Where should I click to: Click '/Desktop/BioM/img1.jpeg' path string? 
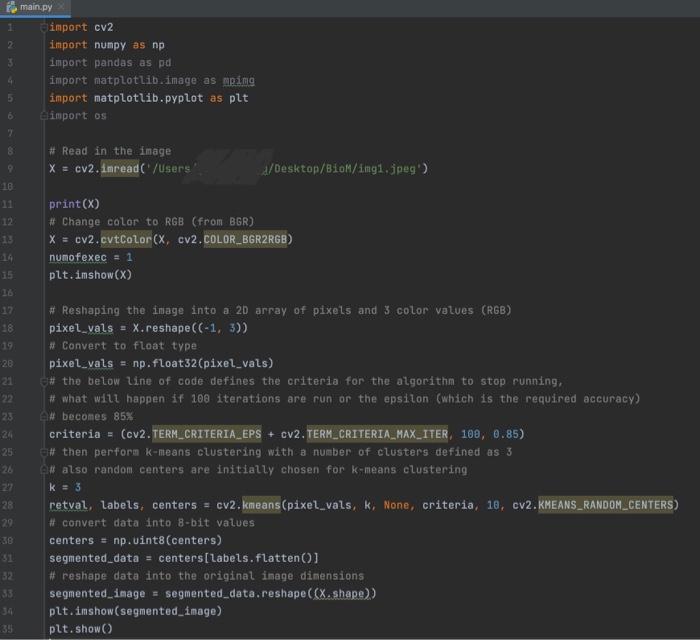[x=342, y=169]
